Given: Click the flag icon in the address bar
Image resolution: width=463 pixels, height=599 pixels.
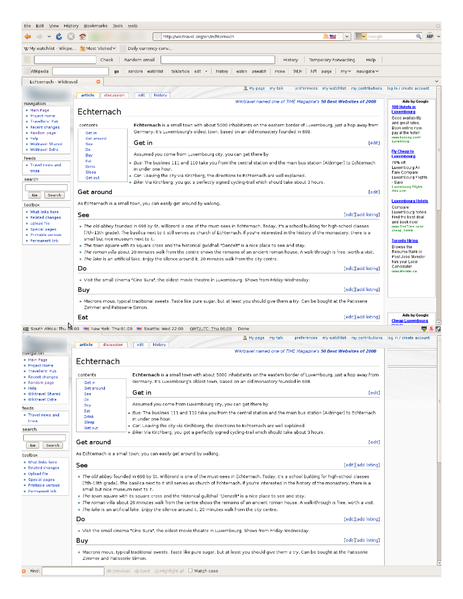Looking at the screenshot, I should [x=333, y=37].
